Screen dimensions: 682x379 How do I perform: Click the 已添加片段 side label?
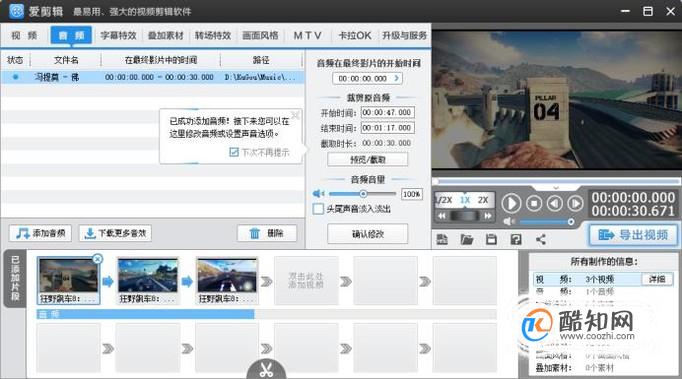pos(15,278)
